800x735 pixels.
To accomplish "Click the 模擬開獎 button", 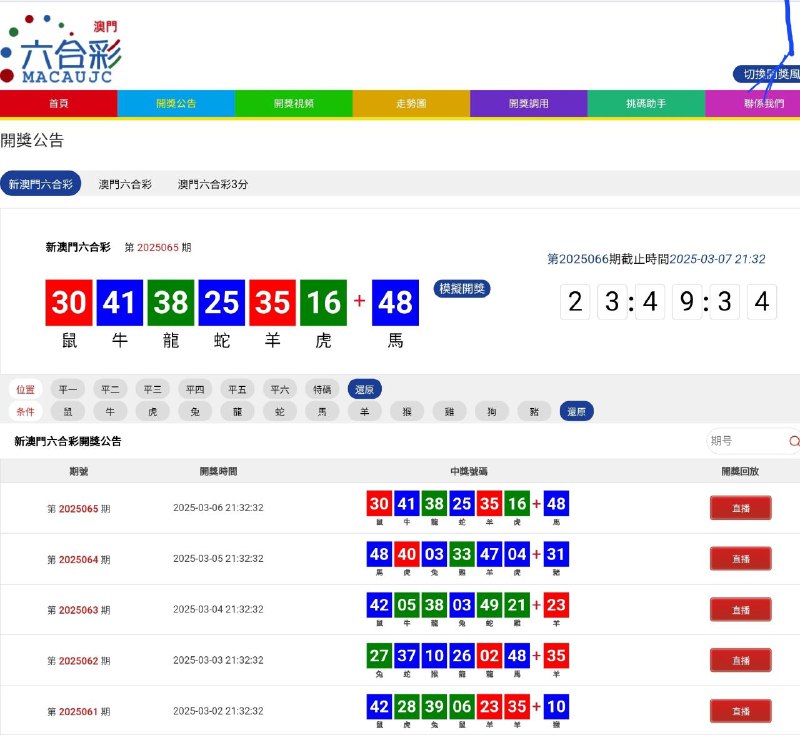I will pos(462,289).
